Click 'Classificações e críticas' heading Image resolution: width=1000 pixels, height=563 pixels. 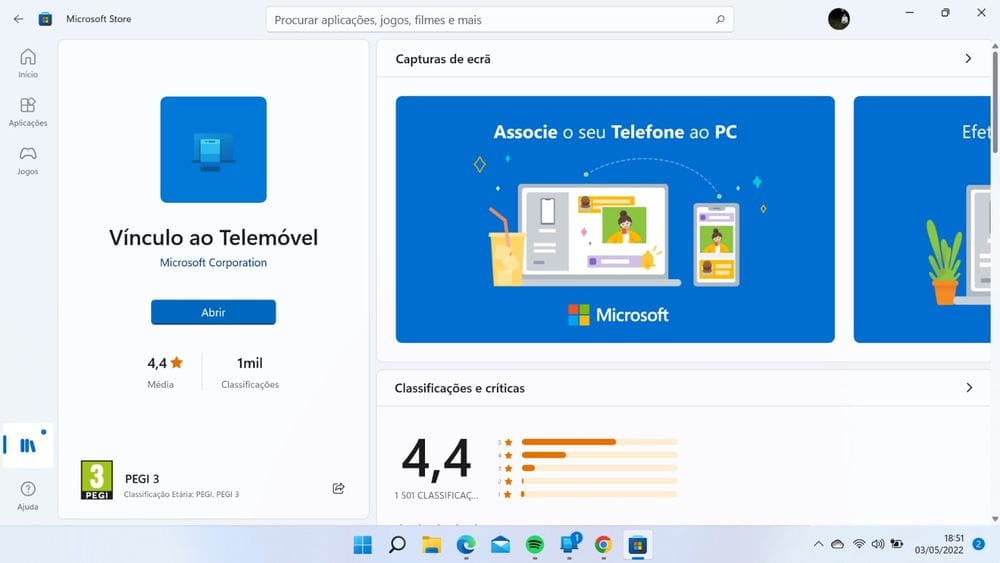460,388
